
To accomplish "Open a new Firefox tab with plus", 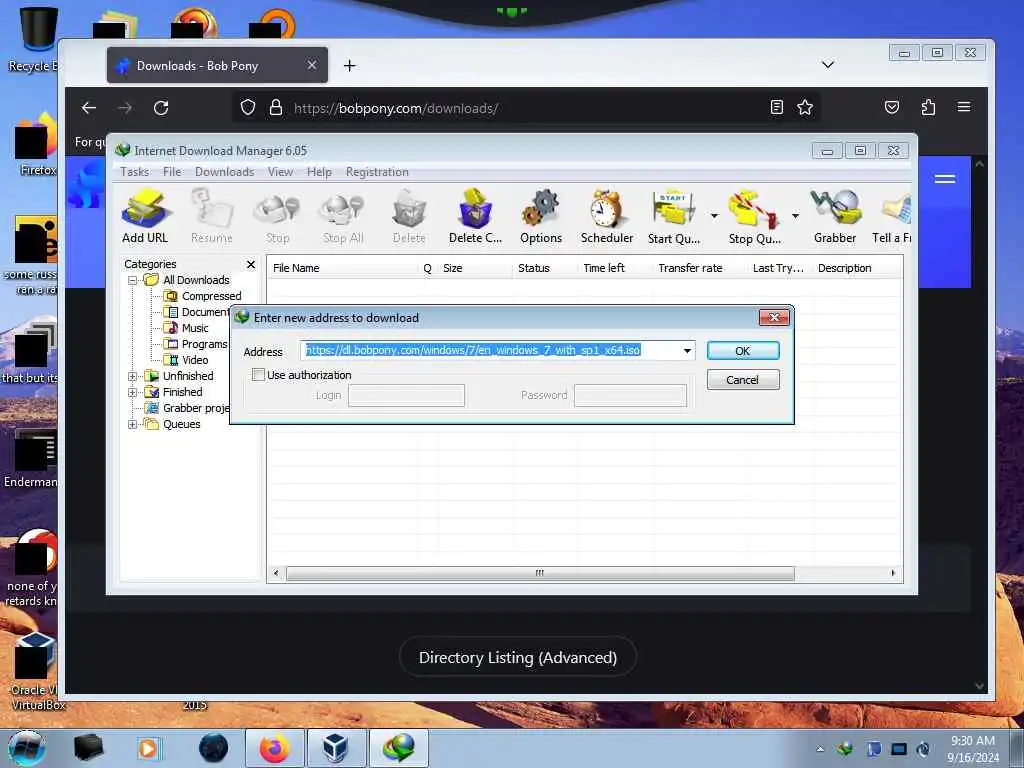I will [x=350, y=65].
